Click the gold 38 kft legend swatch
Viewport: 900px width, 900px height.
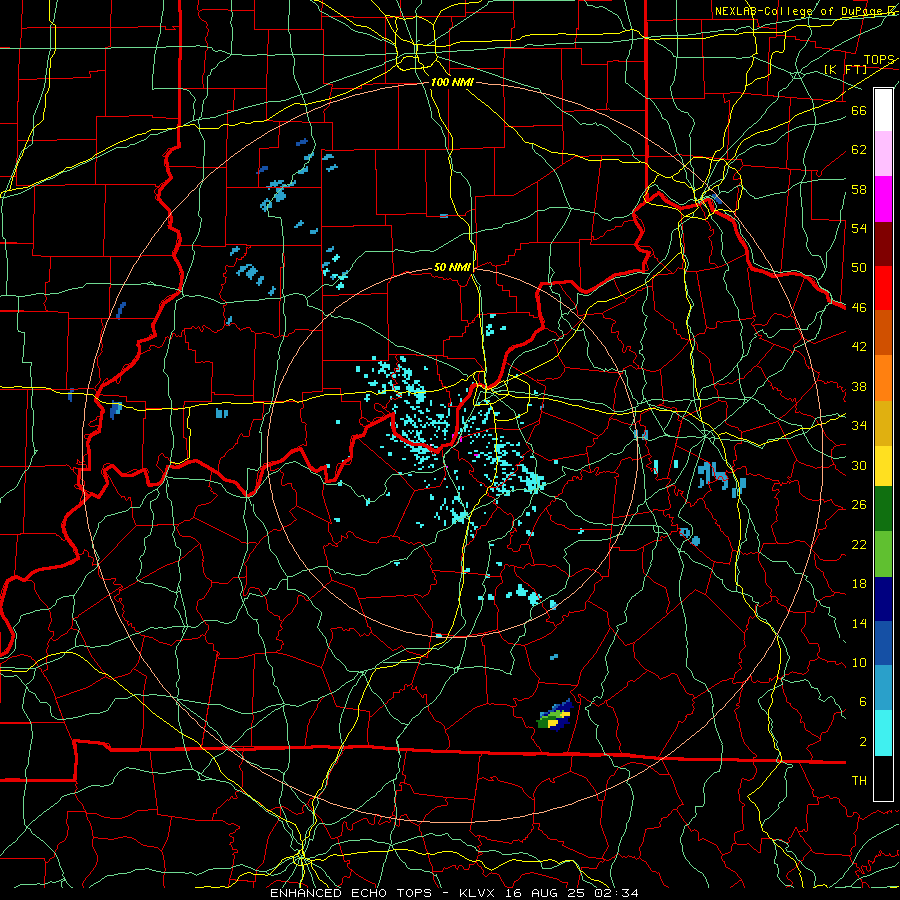pyautogui.click(x=883, y=423)
